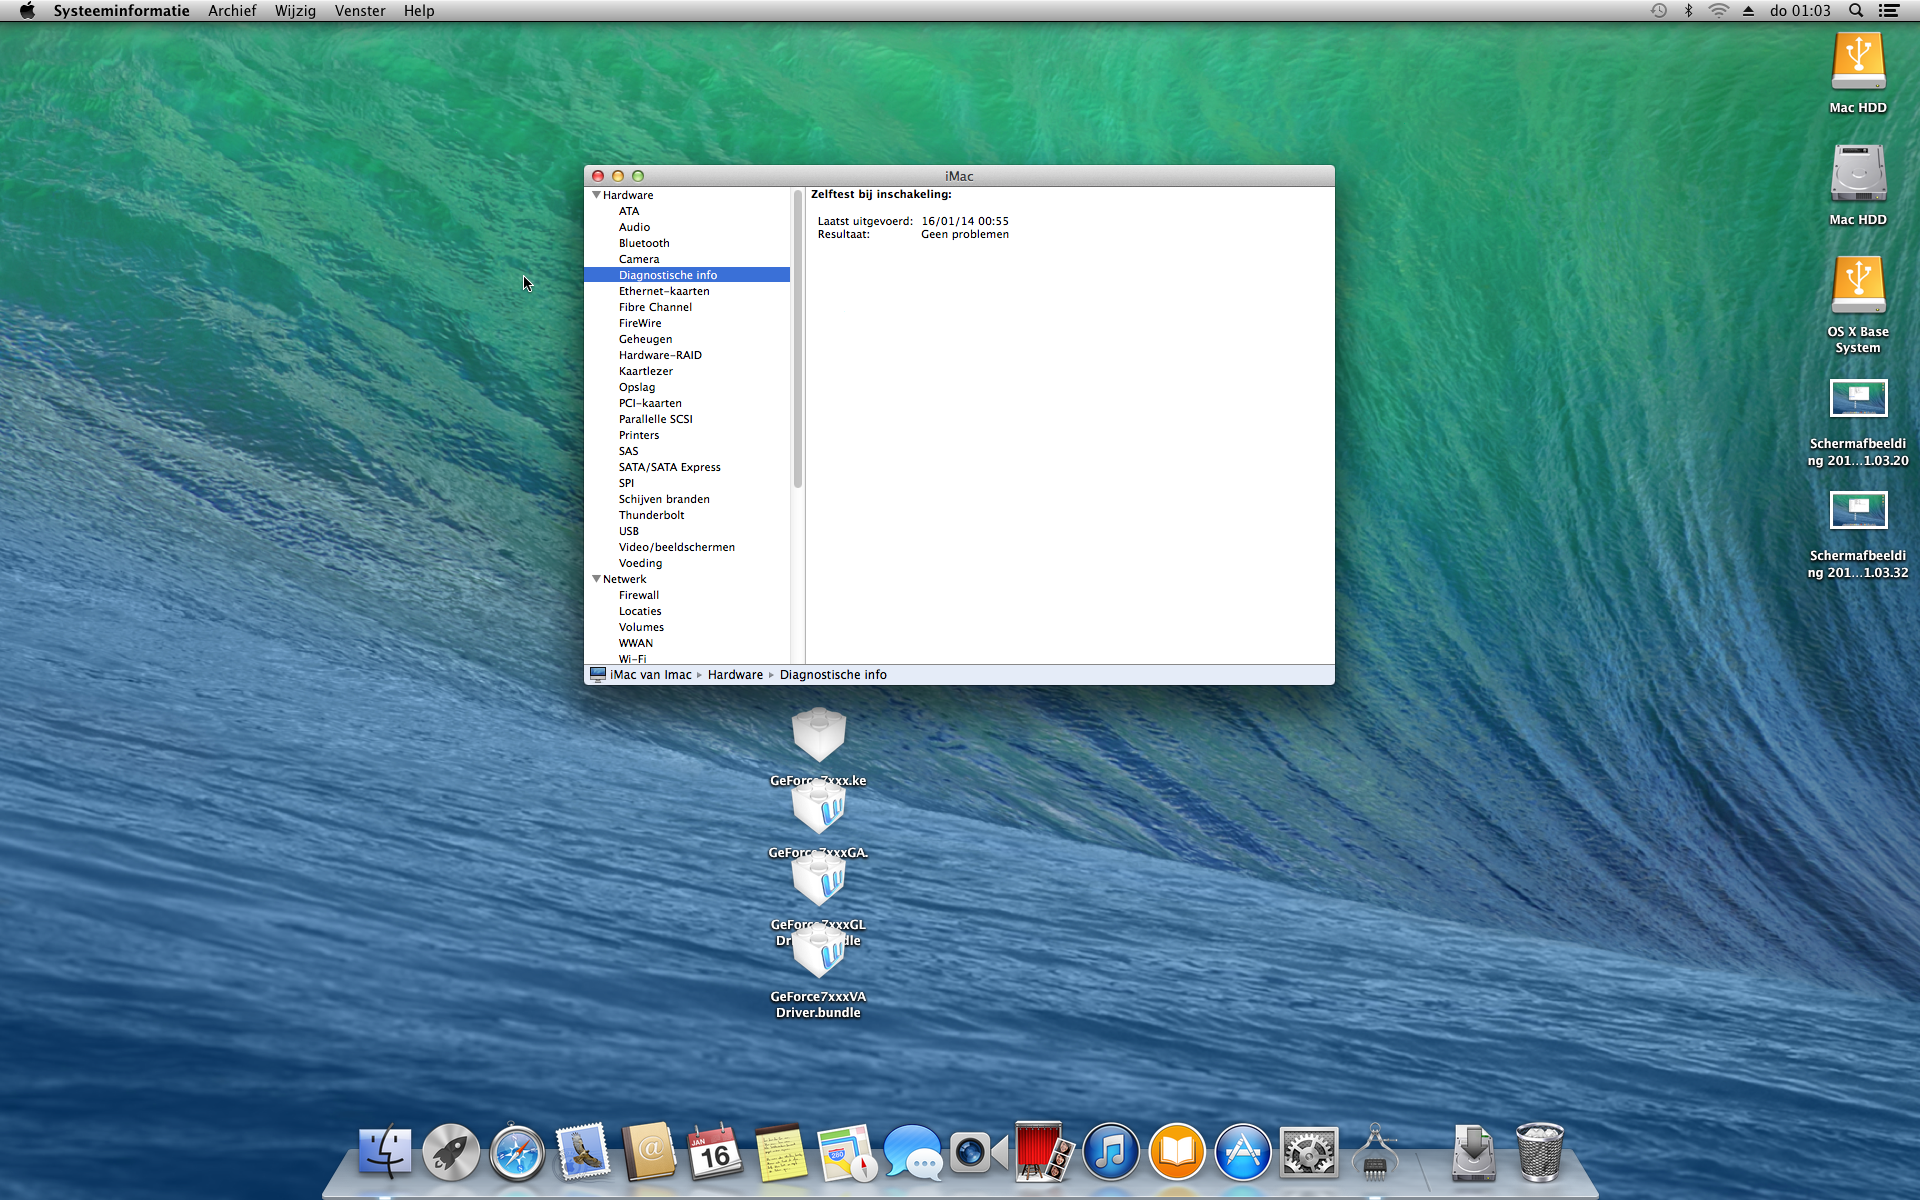Select OS X Base System drive icon
Image resolution: width=1920 pixels, height=1200 pixels.
pyautogui.click(x=1858, y=286)
